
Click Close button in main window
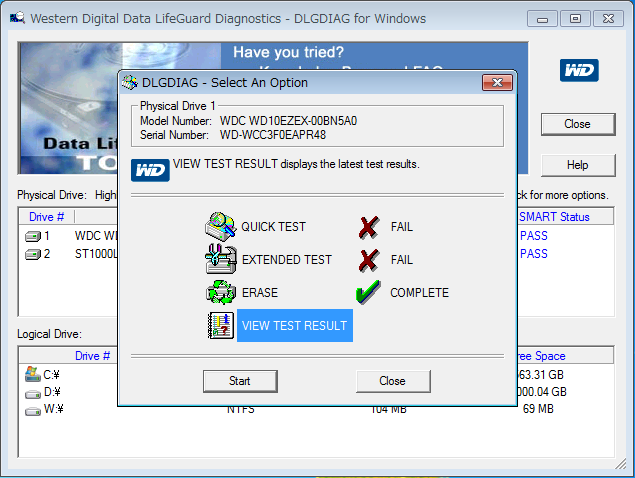[x=578, y=124]
